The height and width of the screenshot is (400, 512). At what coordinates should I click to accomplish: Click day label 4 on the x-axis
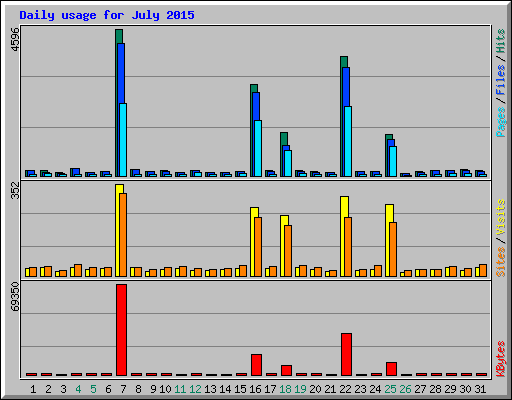coord(78,389)
